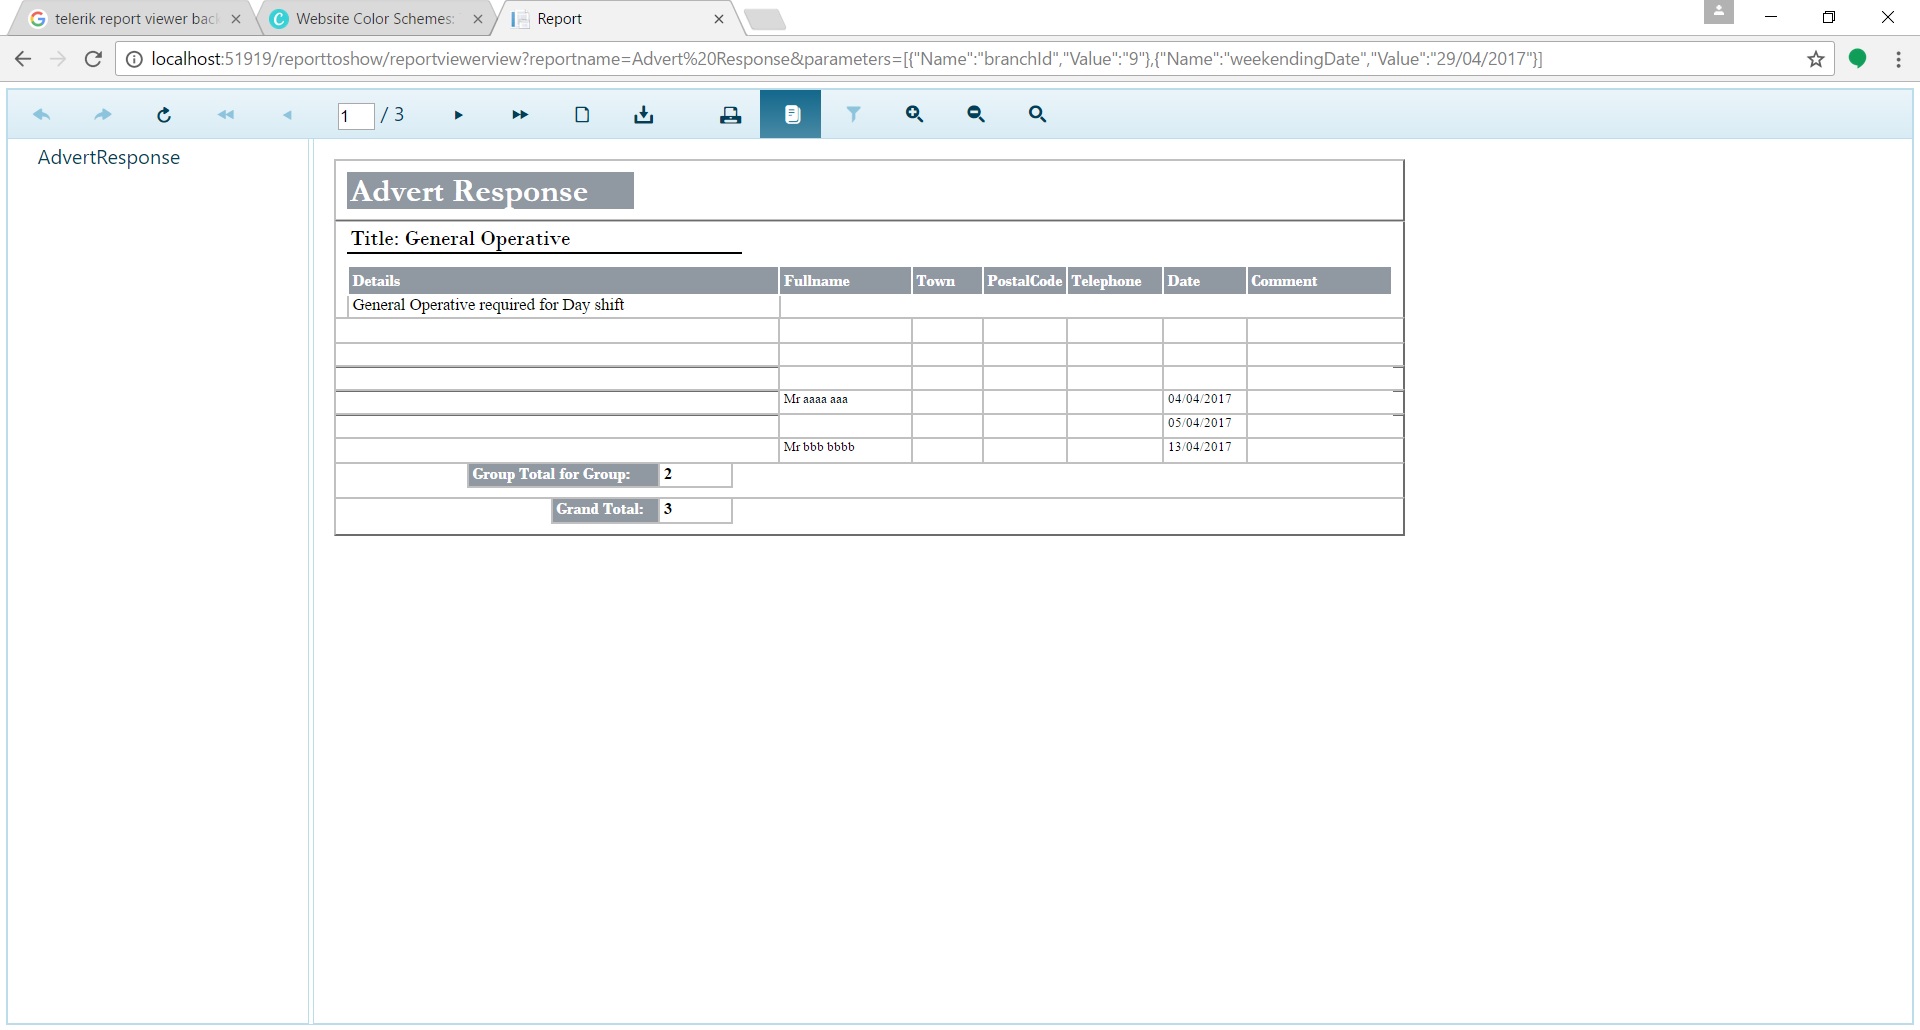Image resolution: width=1920 pixels, height=1030 pixels.
Task: Close the Website Color Schemes tab
Action: coord(478,19)
